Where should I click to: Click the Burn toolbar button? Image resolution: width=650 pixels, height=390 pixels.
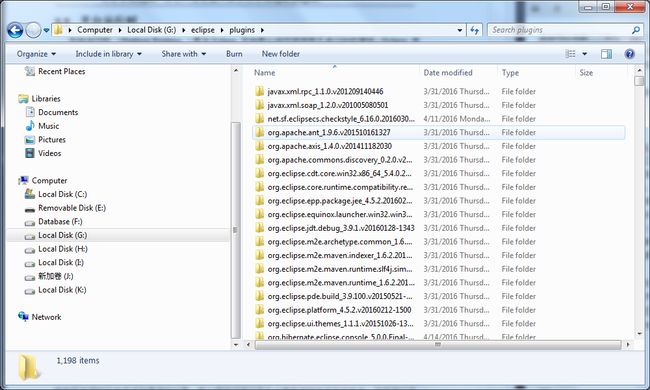point(234,54)
